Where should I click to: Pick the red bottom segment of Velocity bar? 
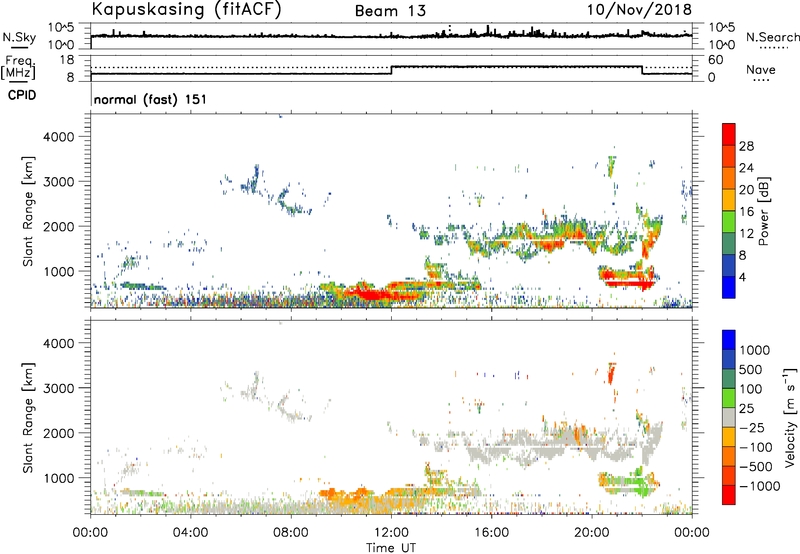729,496
